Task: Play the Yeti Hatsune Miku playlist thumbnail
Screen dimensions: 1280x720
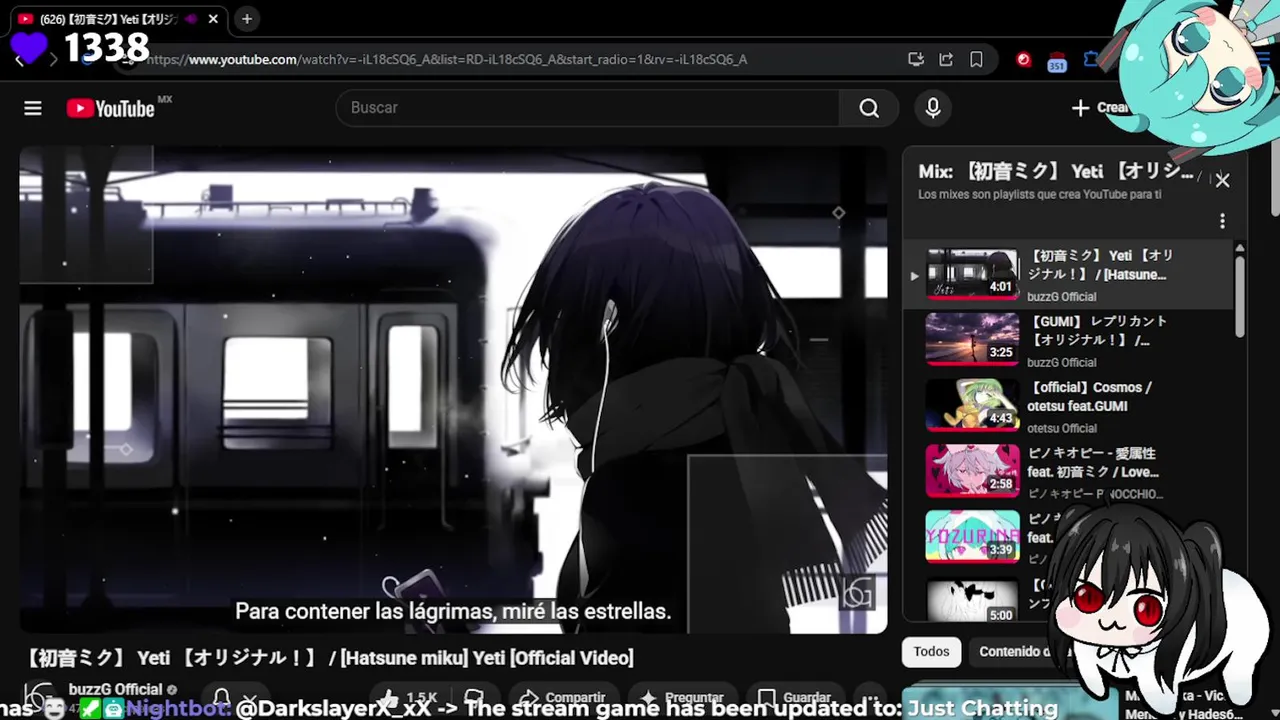Action: (972, 274)
